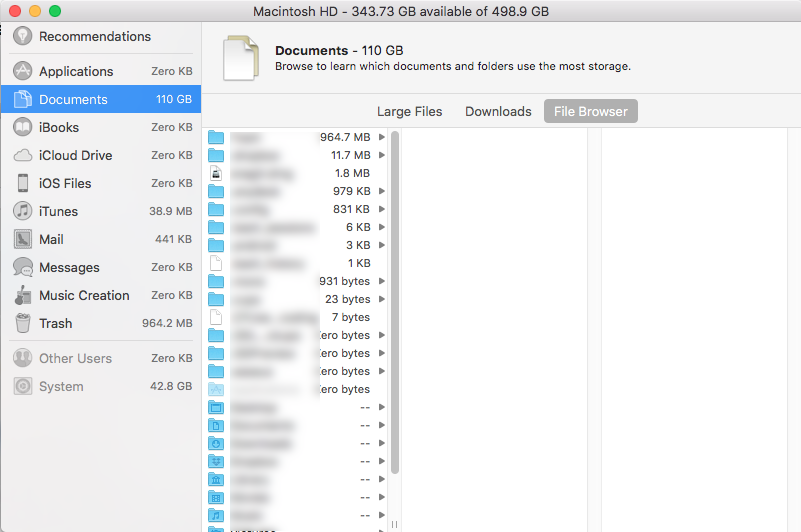Select the File Browser tab
Screen dimensions: 801x532
pyautogui.click(x=591, y=111)
